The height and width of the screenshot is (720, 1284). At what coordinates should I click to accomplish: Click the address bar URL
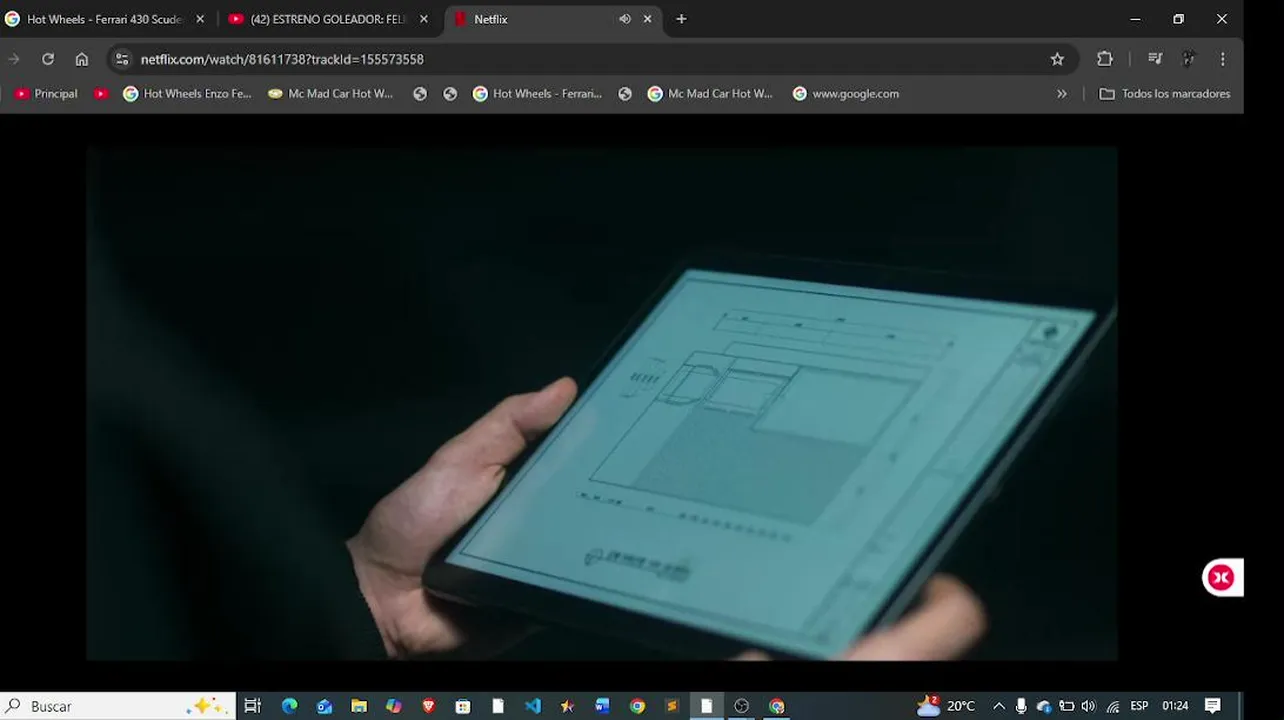pos(282,59)
